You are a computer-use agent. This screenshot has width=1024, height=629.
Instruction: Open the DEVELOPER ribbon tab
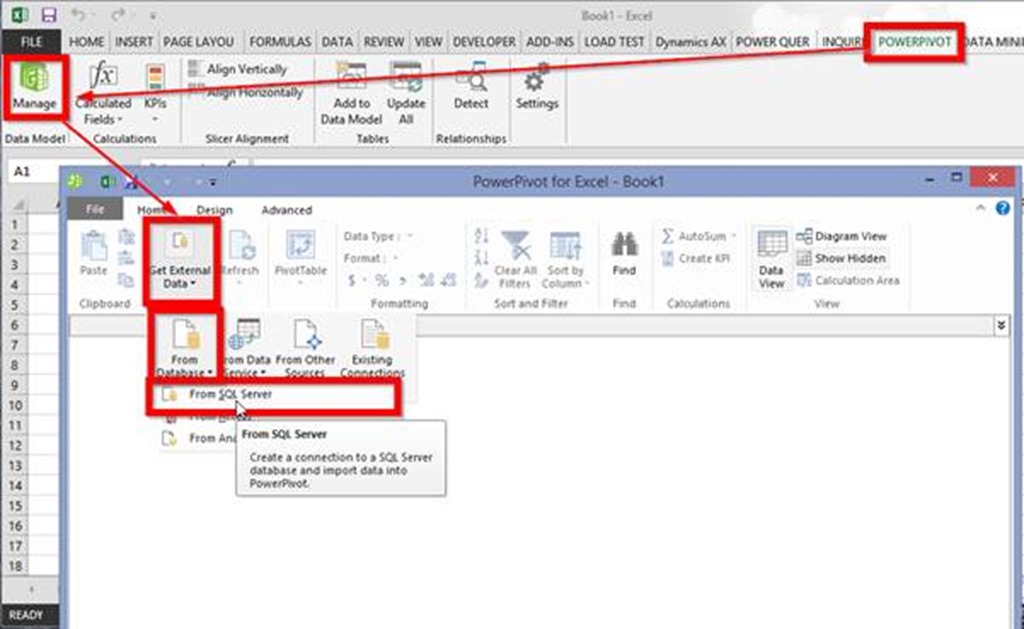pos(484,42)
